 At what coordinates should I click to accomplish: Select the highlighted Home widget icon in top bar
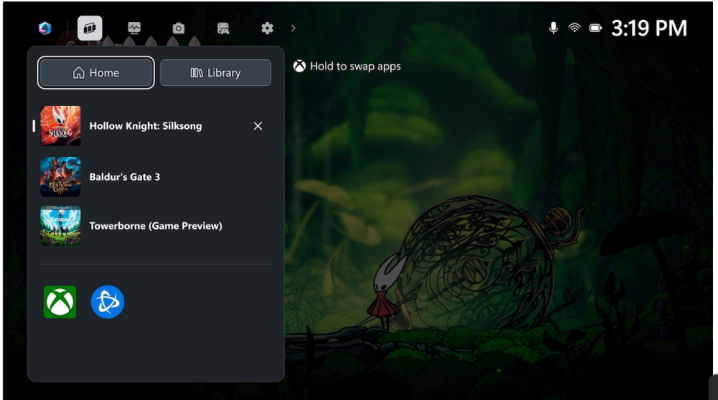click(90, 28)
